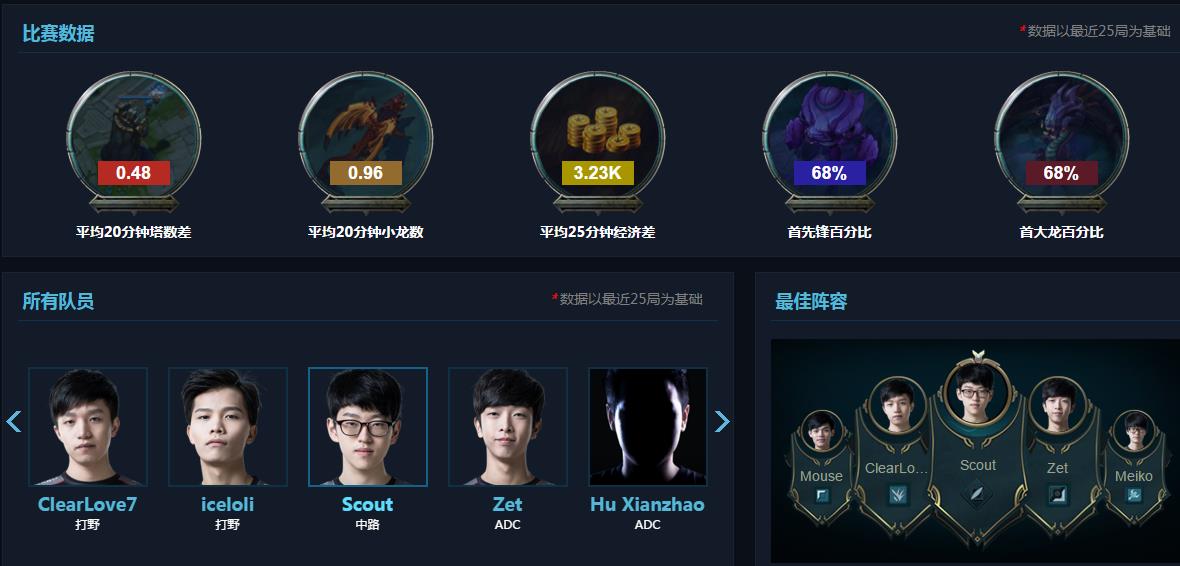Click the dragon stat icon showing 0.96
The height and width of the screenshot is (566, 1180).
point(365,138)
